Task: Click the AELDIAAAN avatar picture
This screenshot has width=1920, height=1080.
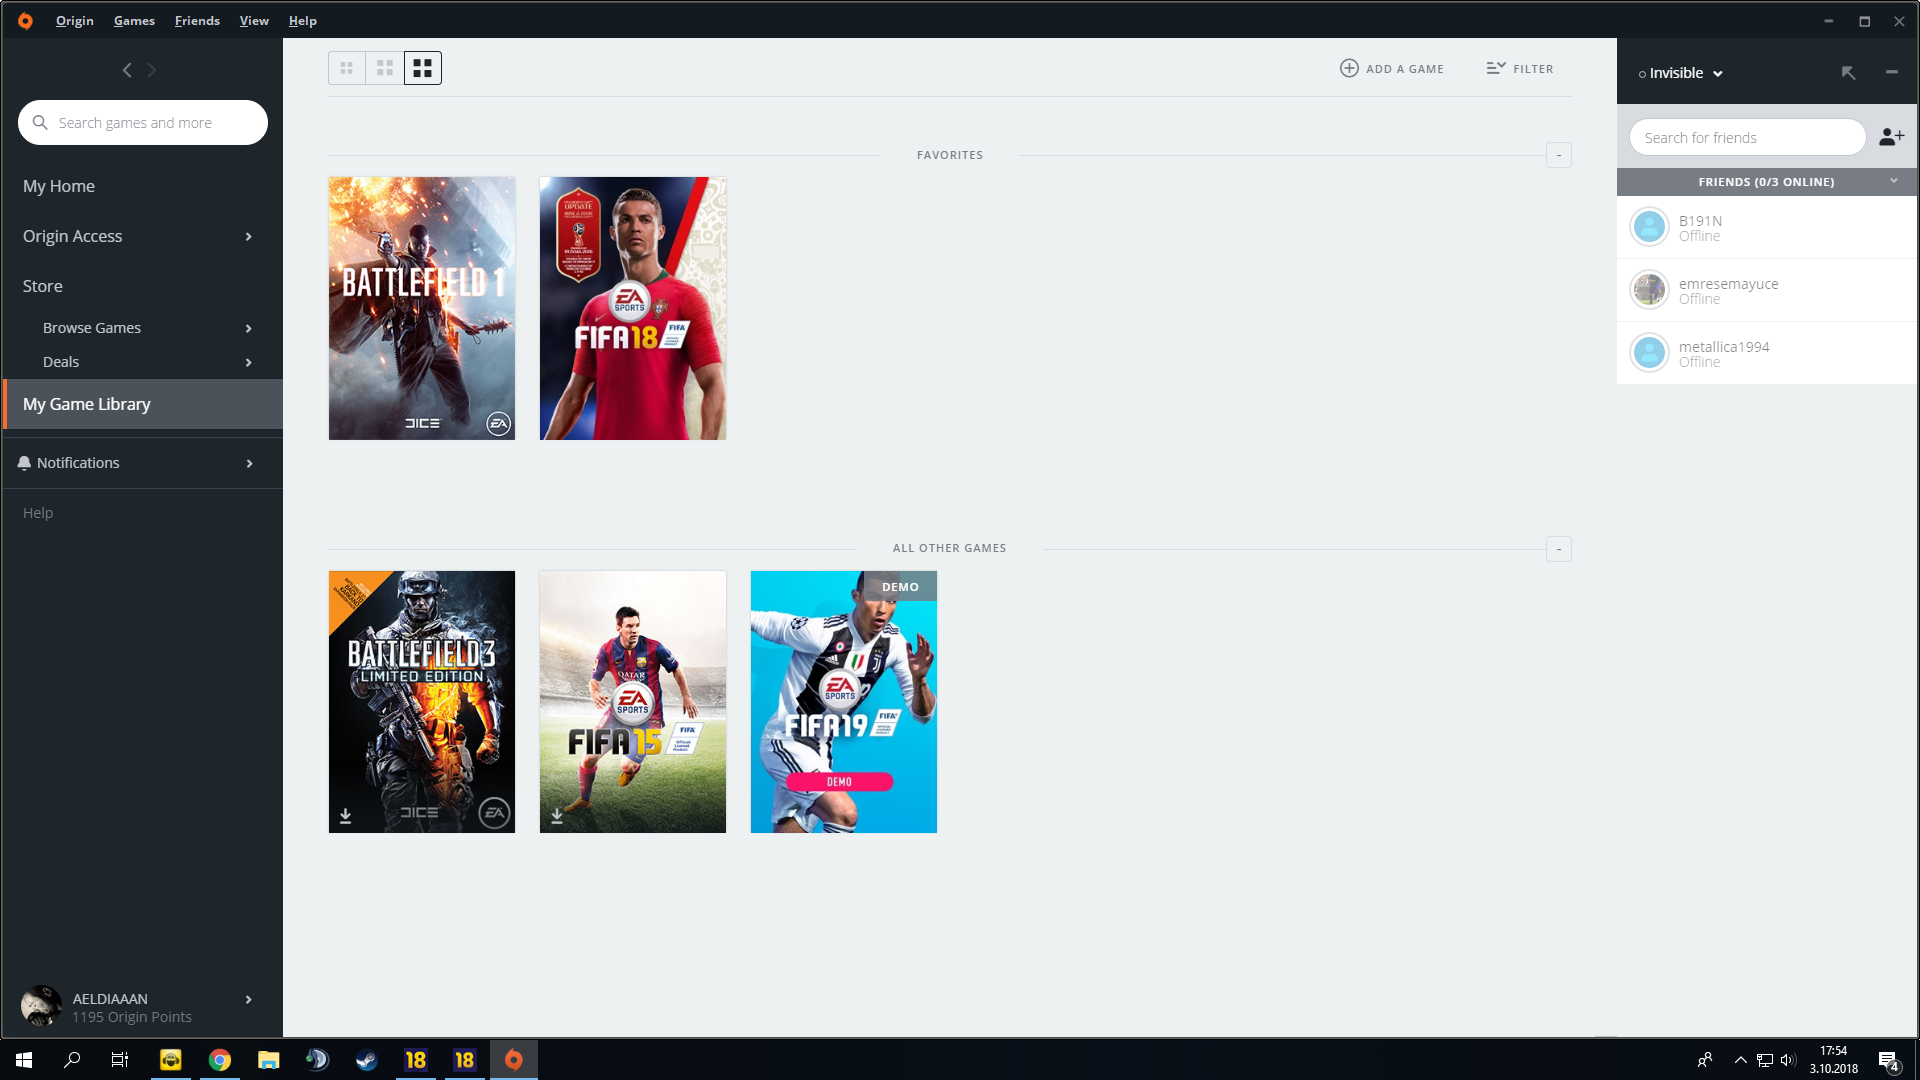Action: pyautogui.click(x=41, y=1006)
